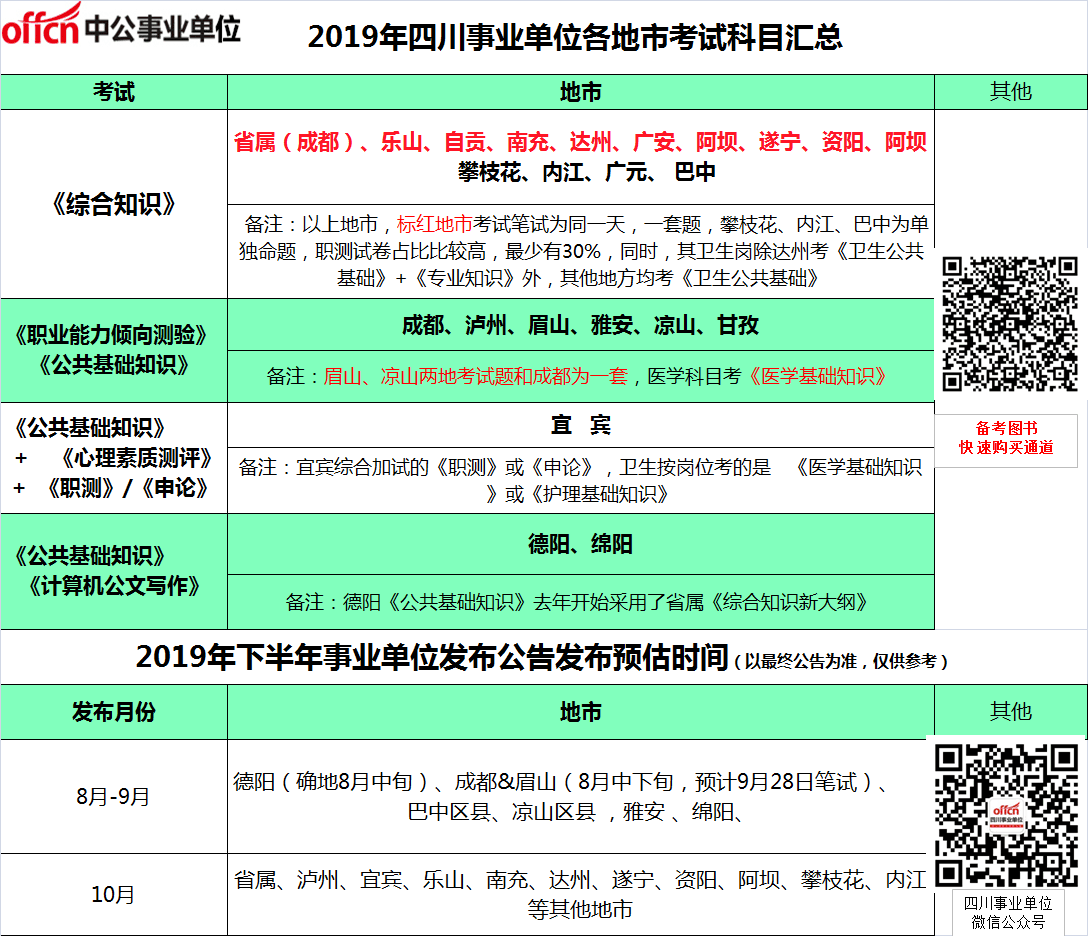Screen dimensions: 1088x936
Task: Select the 考试 column header
Action: [x=114, y=92]
